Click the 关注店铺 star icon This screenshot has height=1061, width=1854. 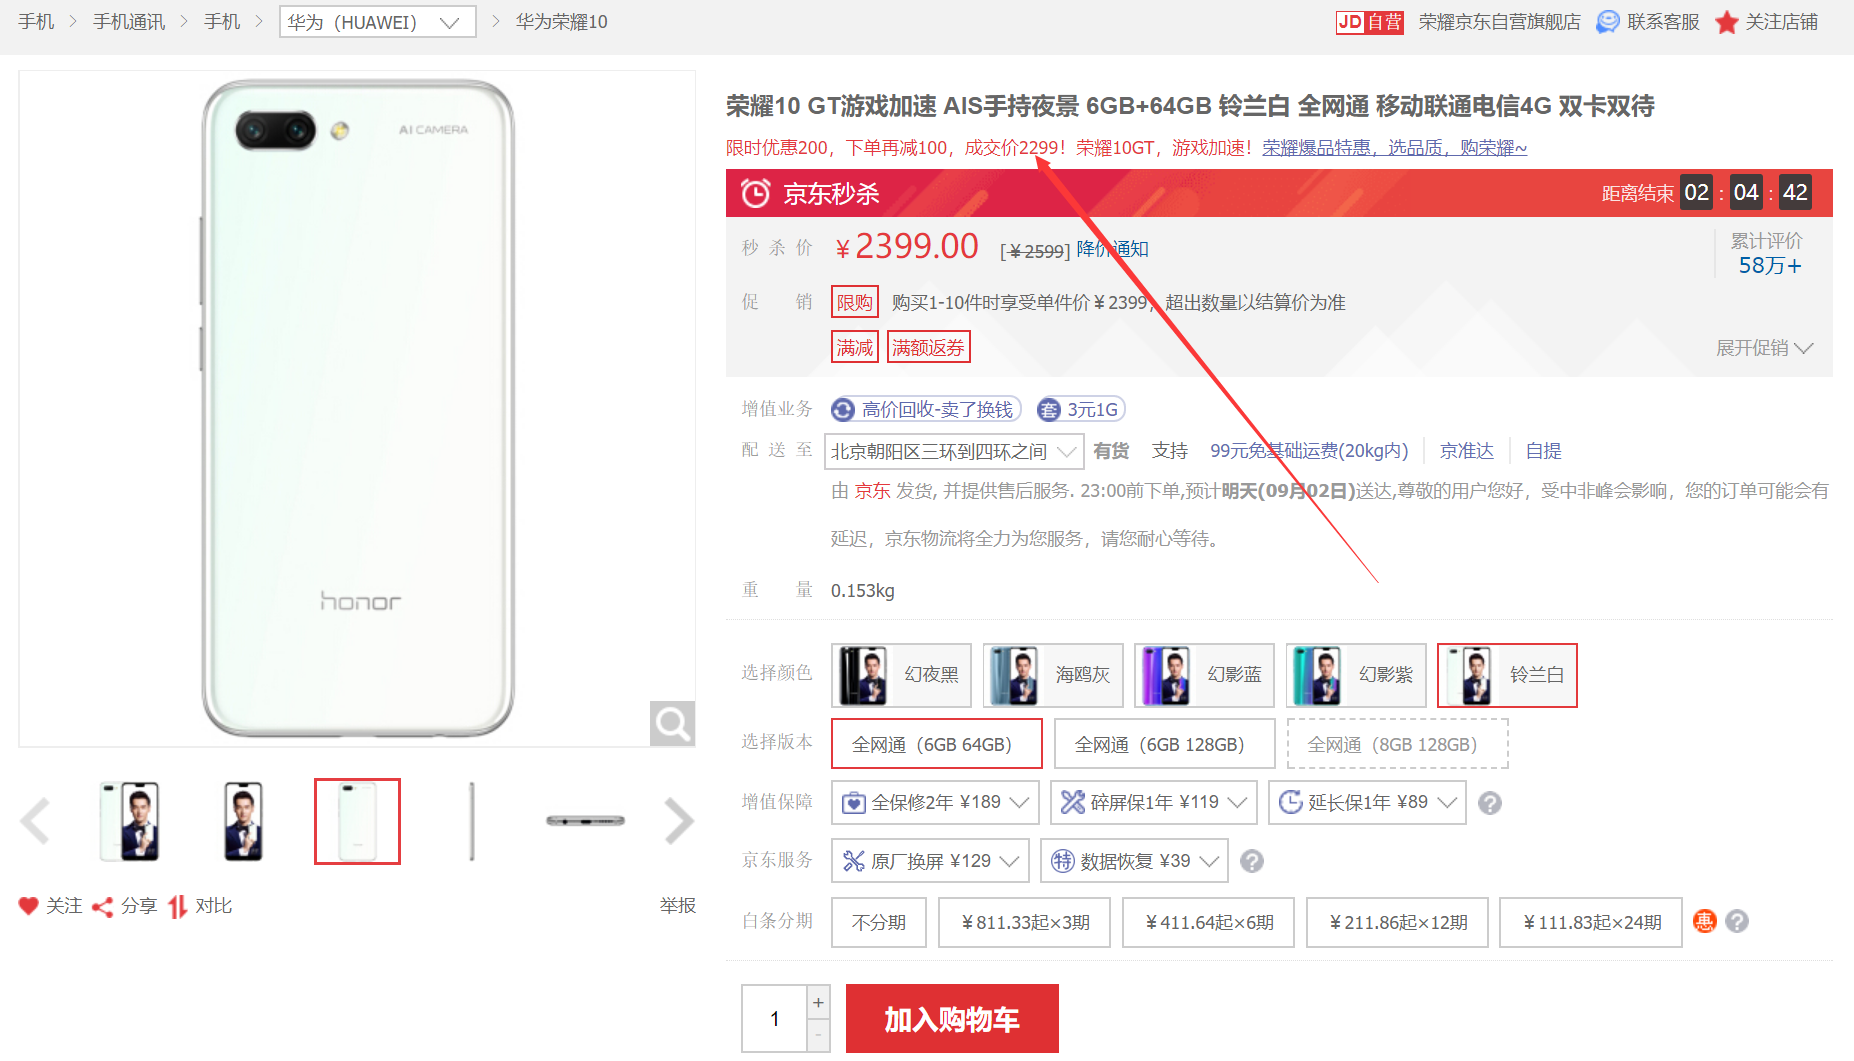coord(1726,22)
